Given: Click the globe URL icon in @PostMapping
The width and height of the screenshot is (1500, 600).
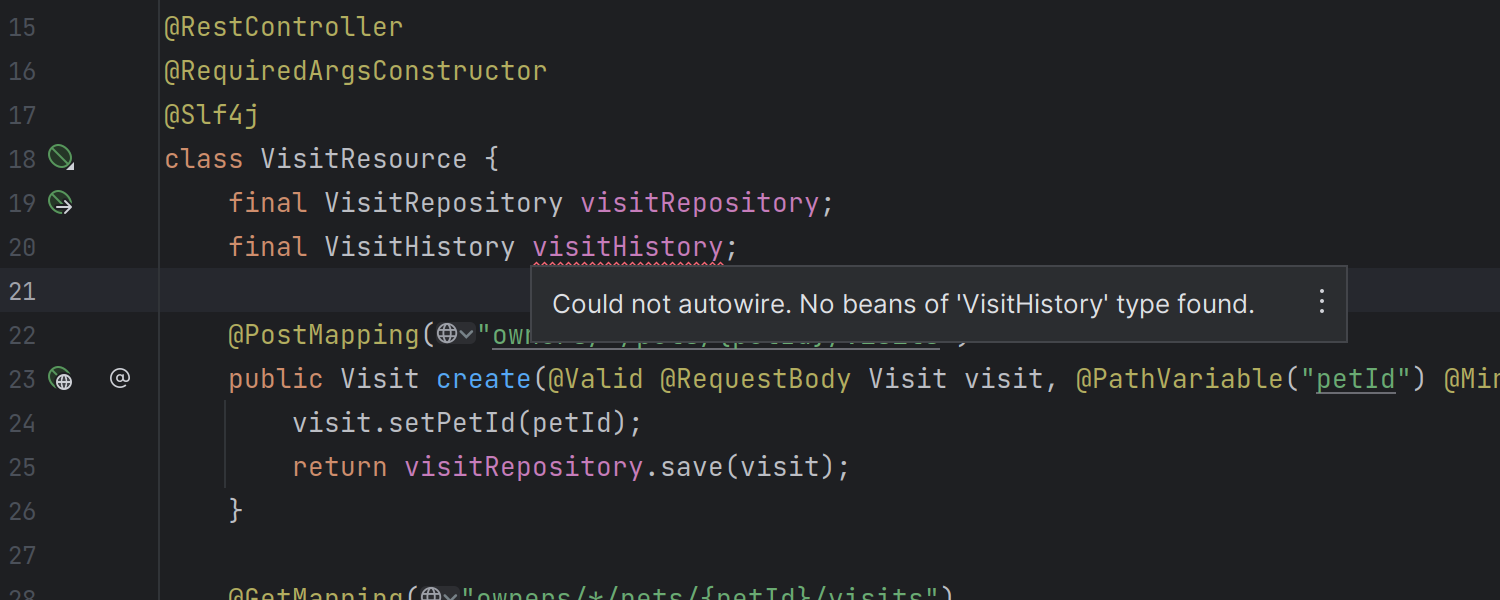Looking at the screenshot, I should pos(447,334).
